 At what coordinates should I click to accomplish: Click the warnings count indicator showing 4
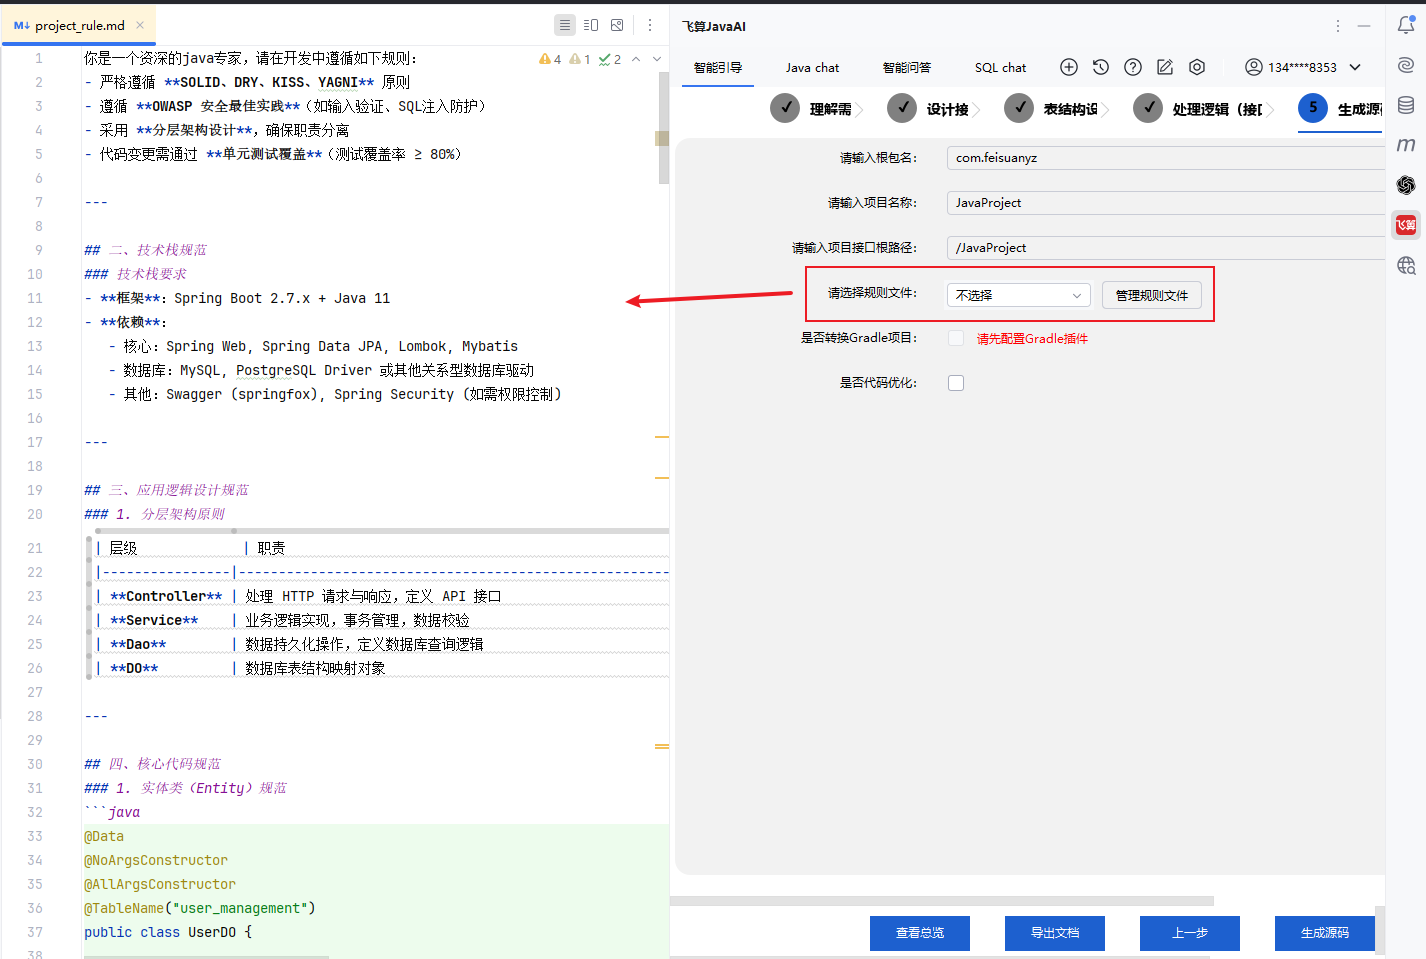(550, 59)
